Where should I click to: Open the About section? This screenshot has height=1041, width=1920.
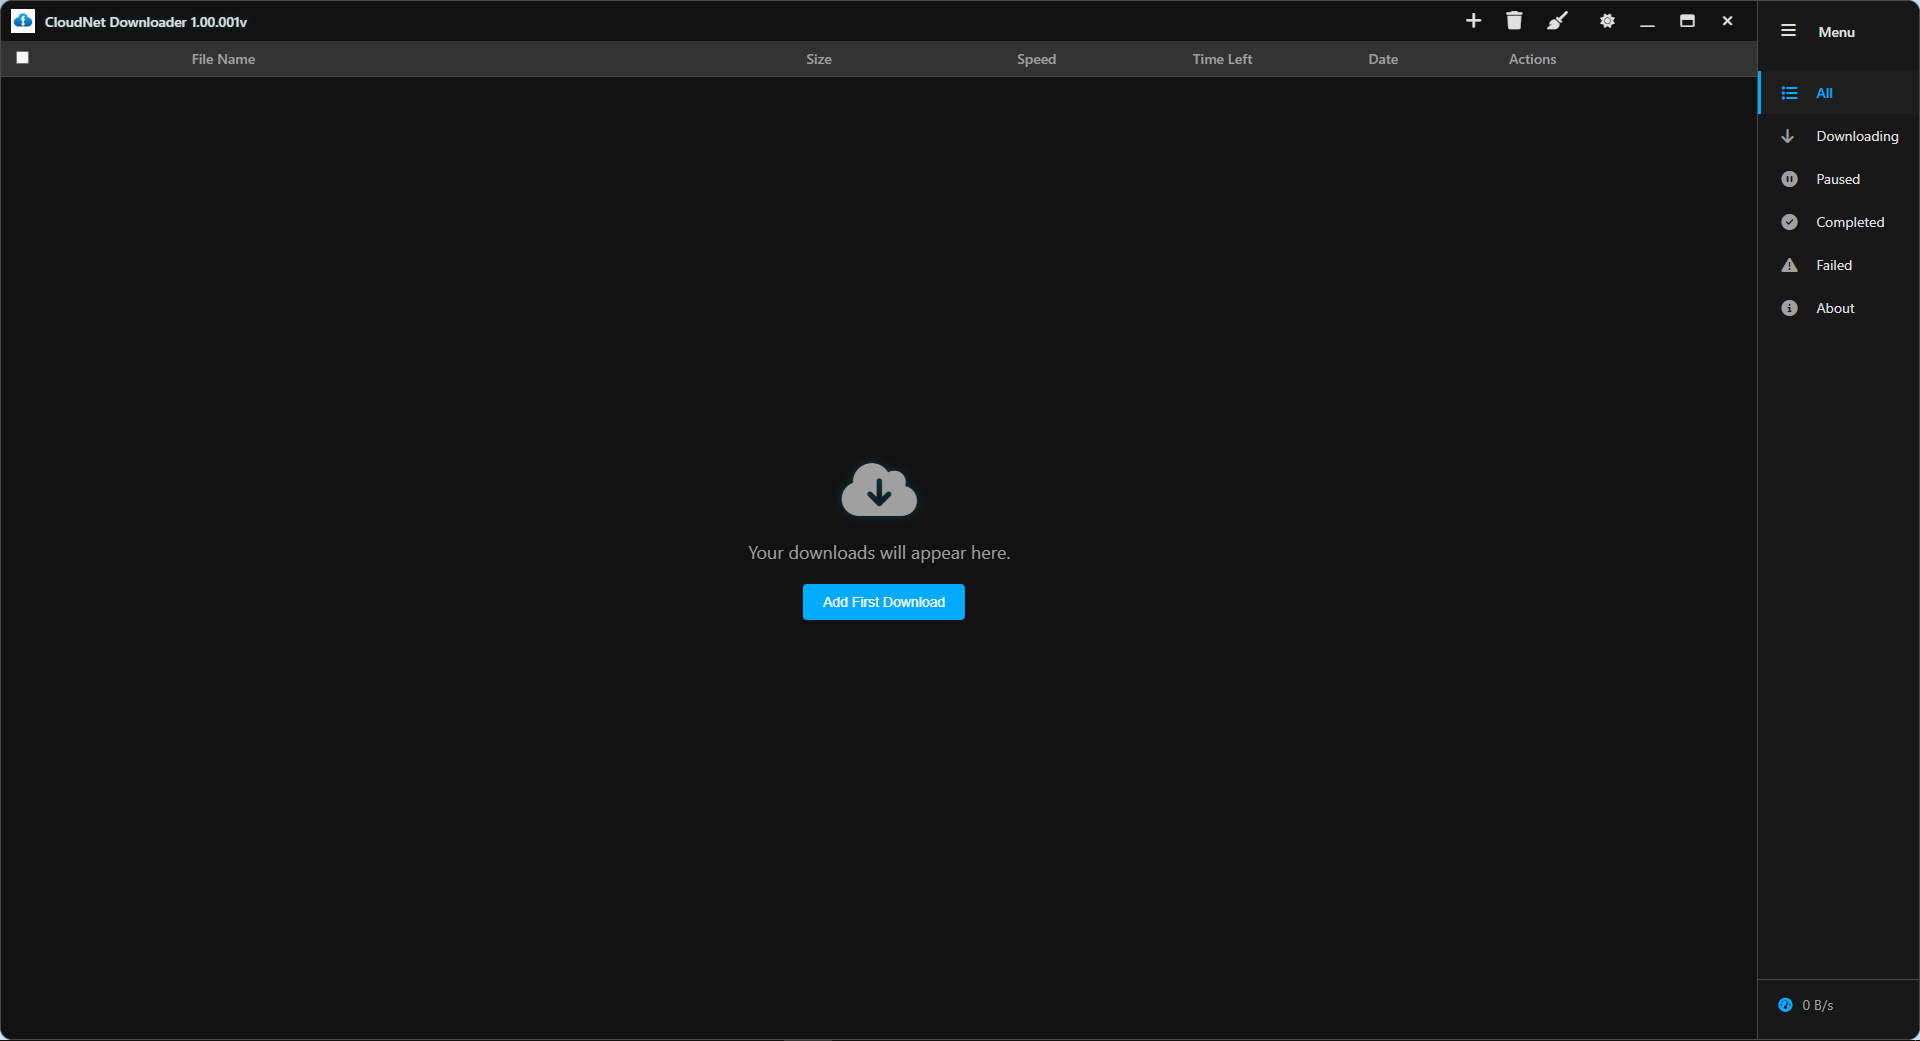point(1838,308)
